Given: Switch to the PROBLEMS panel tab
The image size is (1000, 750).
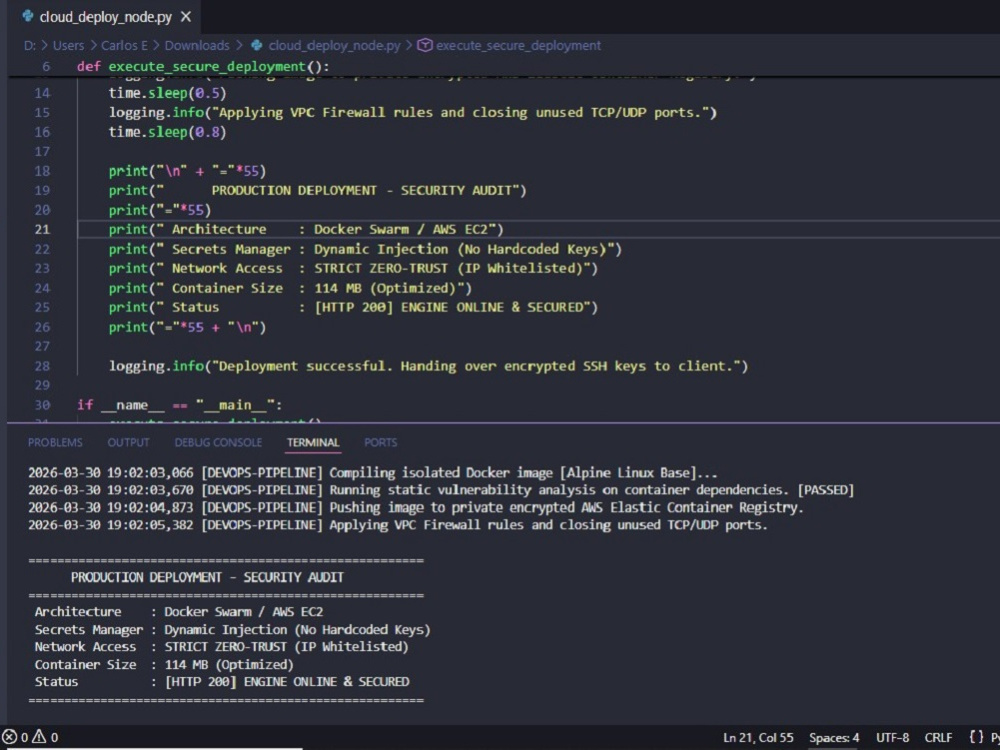Looking at the screenshot, I should point(55,443).
